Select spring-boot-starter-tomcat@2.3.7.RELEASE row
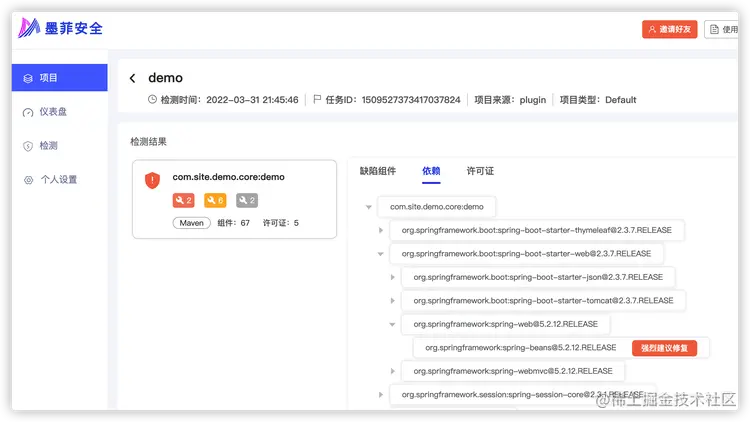 [543, 300]
